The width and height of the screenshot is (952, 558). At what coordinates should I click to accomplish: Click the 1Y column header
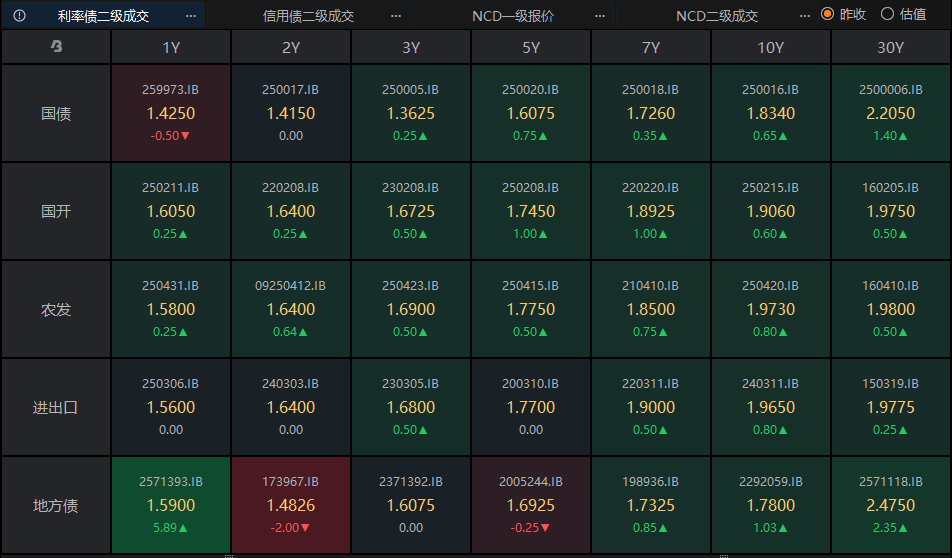[x=171, y=47]
